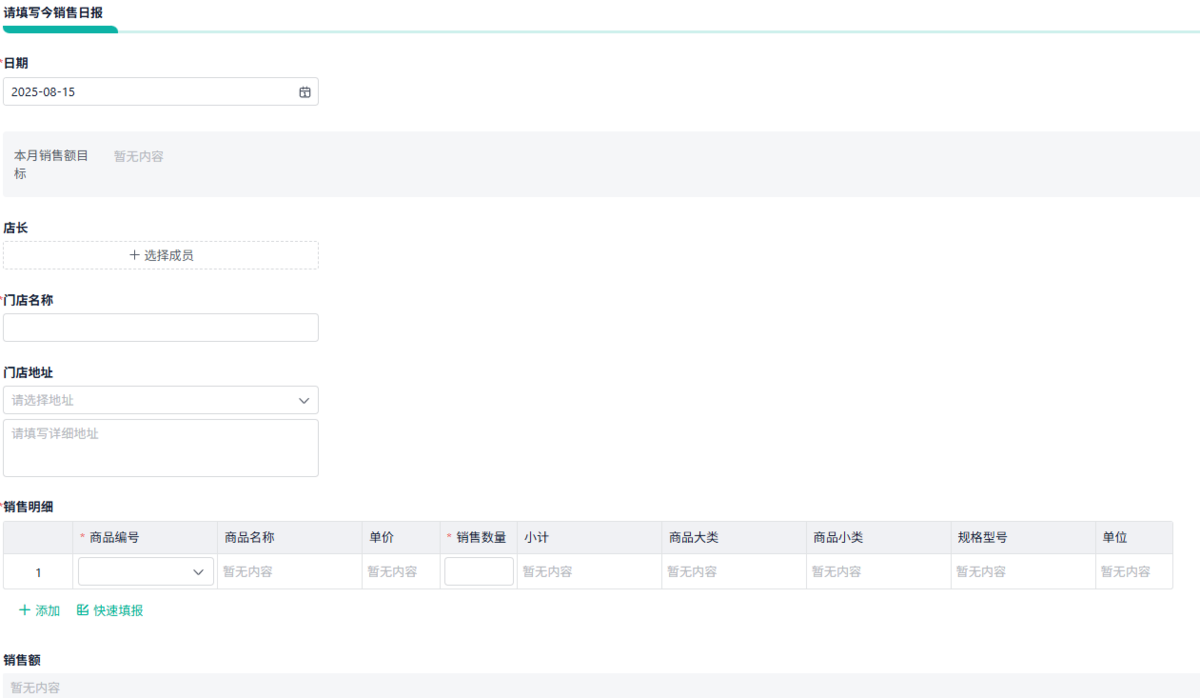Viewport: 1200px width, 698px height.
Task: Open the 商品编号 dropdown in row 1
Action: [146, 572]
